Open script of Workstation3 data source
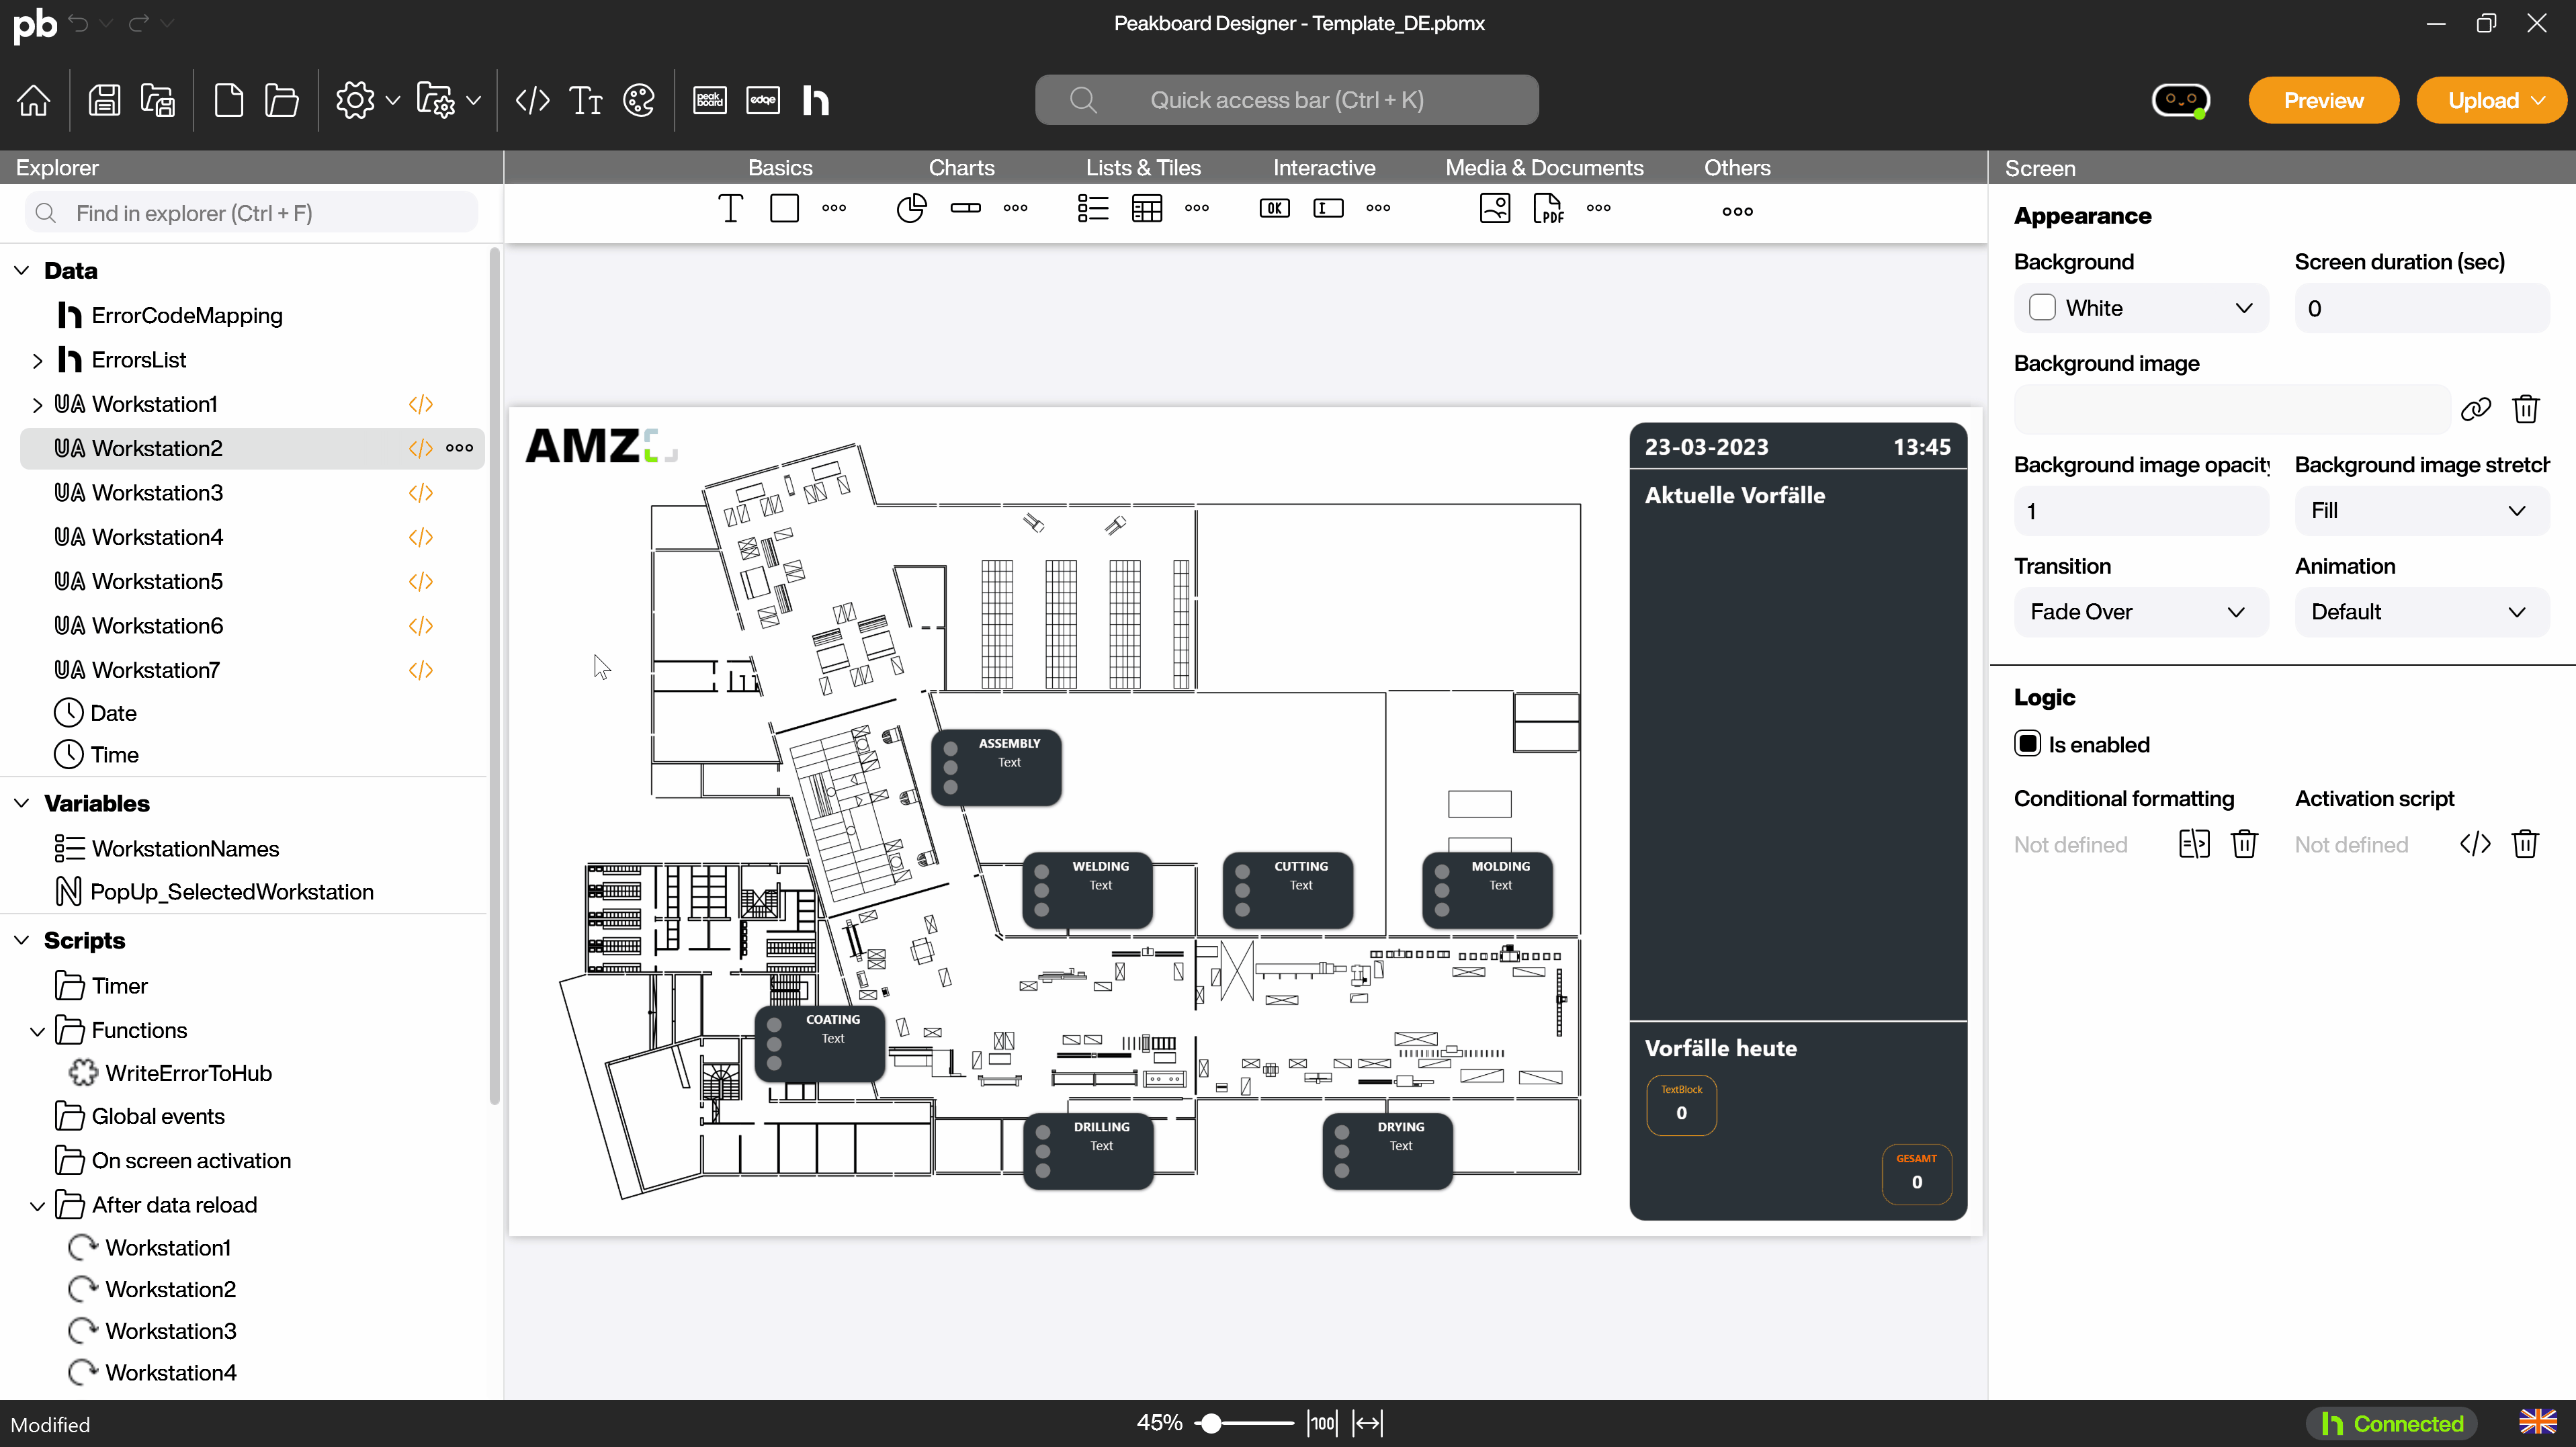Image resolution: width=2576 pixels, height=1447 pixels. click(x=420, y=493)
